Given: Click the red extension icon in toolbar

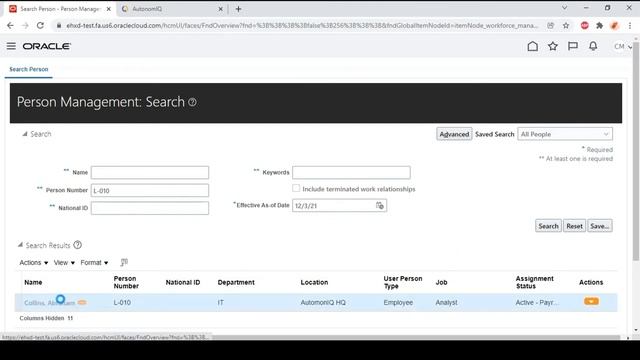Looking at the screenshot, I should coord(584,25).
